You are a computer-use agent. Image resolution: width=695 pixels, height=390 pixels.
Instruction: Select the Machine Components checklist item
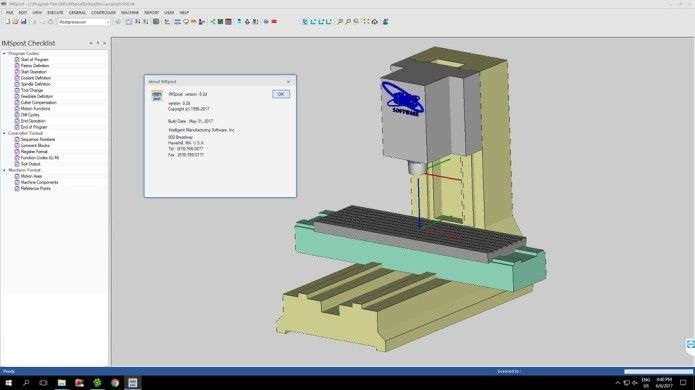(39, 182)
